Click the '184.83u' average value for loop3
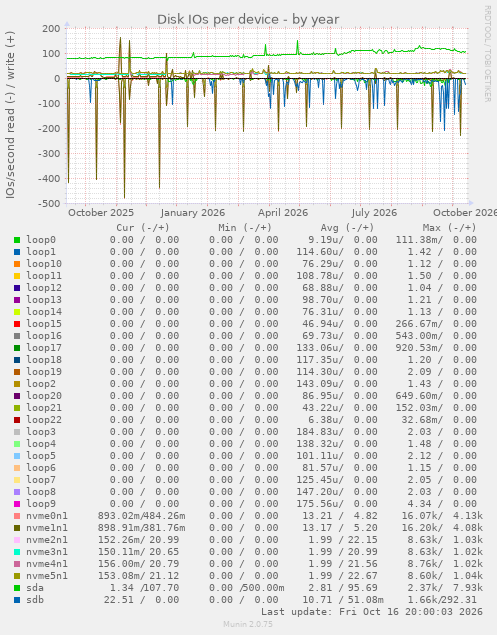The height and width of the screenshot is (635, 497). (x=320, y=432)
